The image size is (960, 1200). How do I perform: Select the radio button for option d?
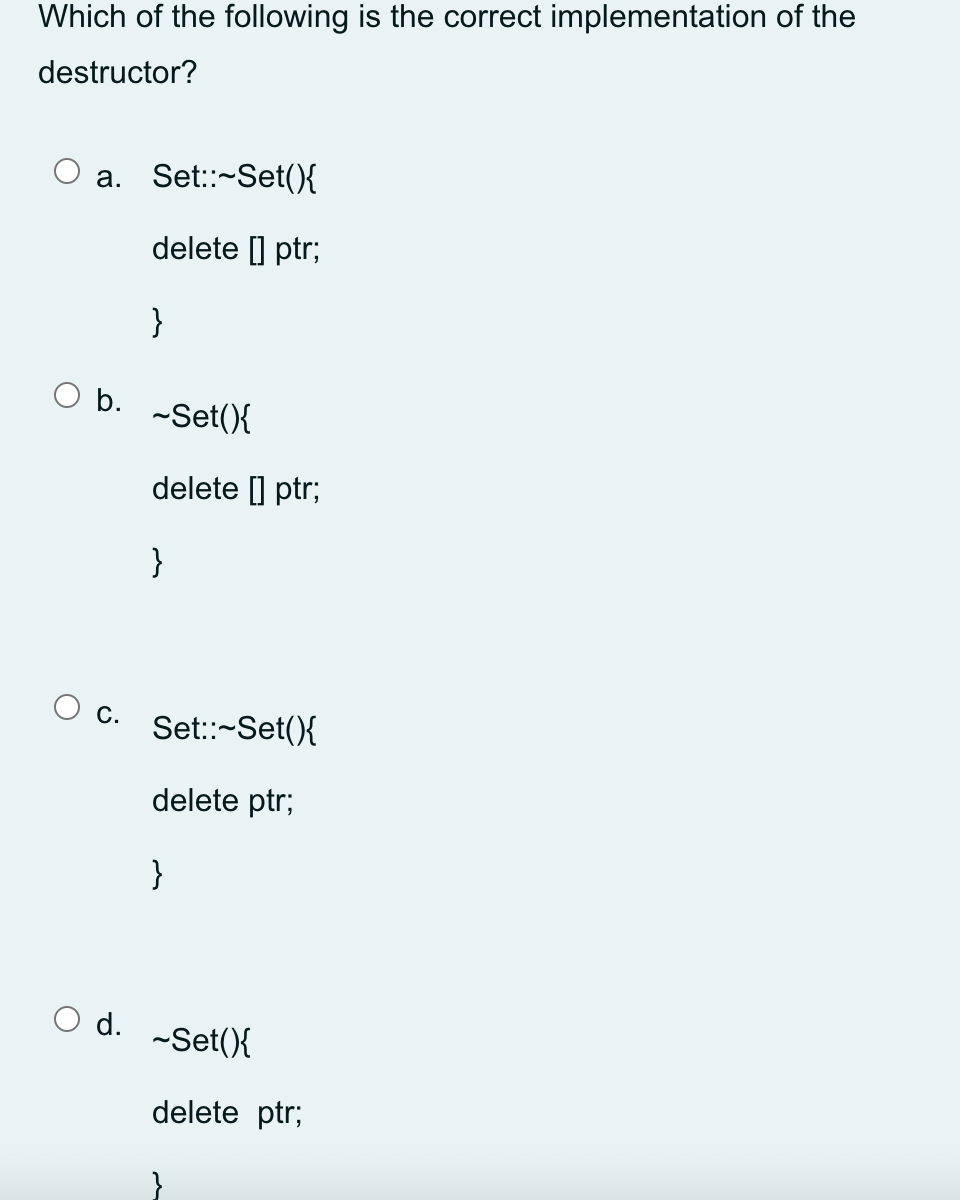(x=65, y=1022)
